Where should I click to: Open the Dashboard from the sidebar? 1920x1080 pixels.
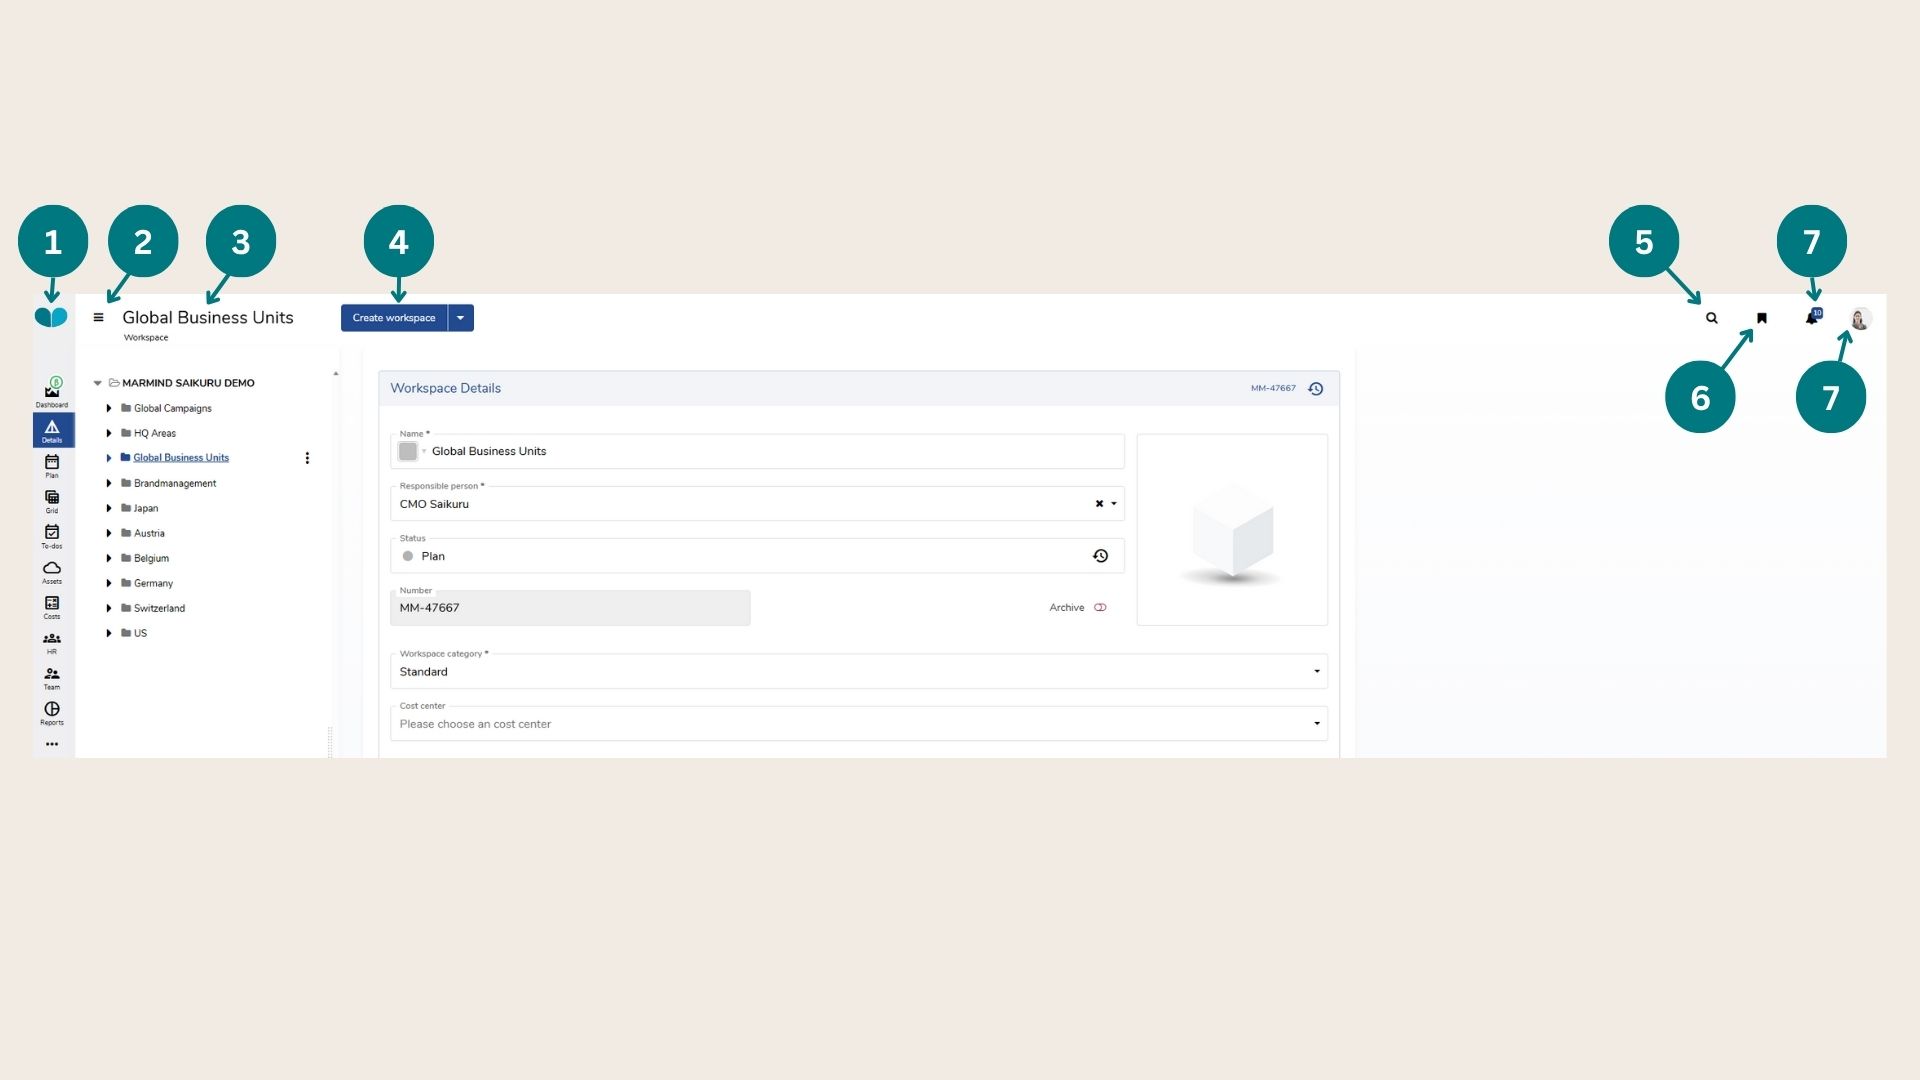tap(52, 392)
